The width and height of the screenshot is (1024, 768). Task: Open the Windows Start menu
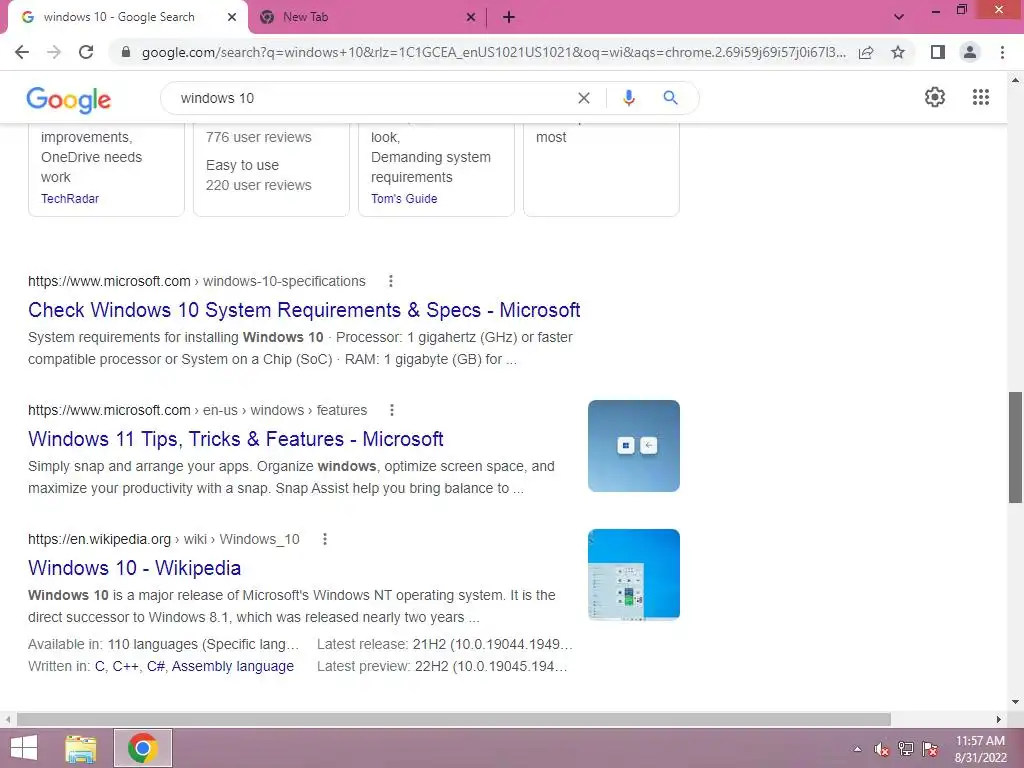pos(24,748)
